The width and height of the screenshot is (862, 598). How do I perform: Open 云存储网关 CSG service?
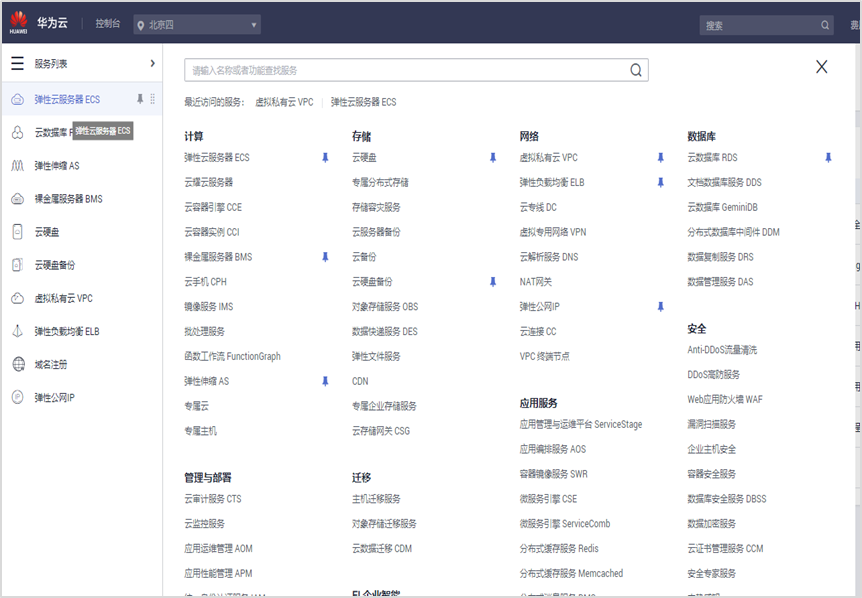[380, 431]
